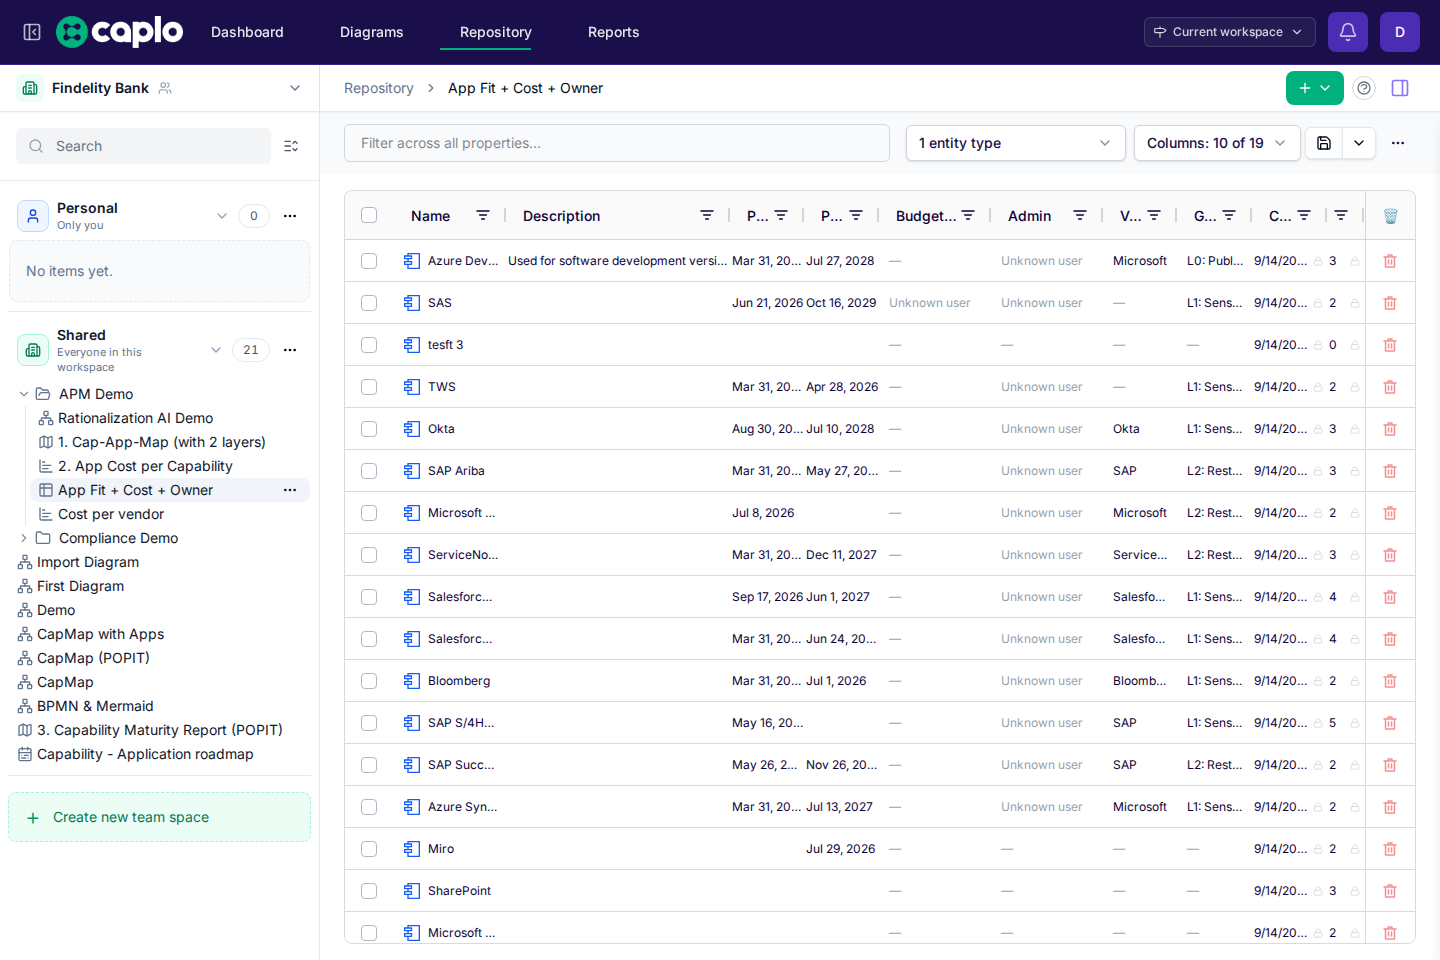This screenshot has width=1440, height=960.
Task: Go to Repository tab
Action: (x=496, y=32)
